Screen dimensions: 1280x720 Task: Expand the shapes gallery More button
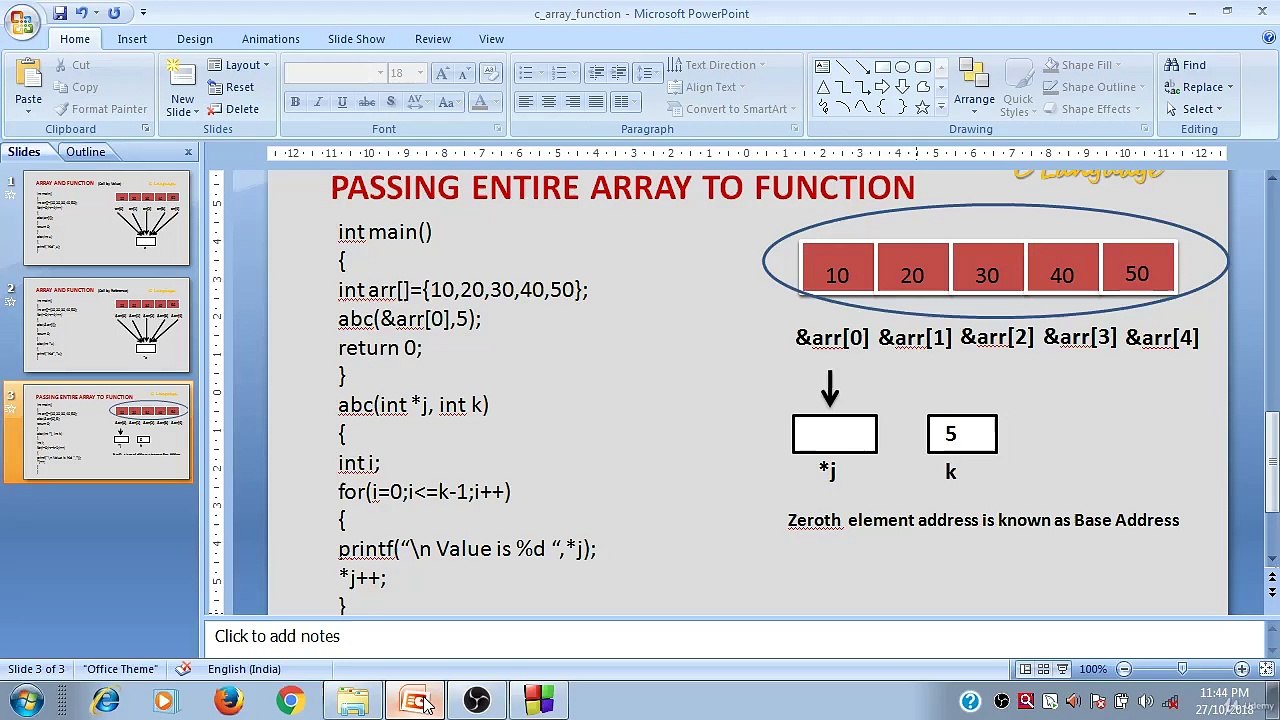click(x=941, y=107)
